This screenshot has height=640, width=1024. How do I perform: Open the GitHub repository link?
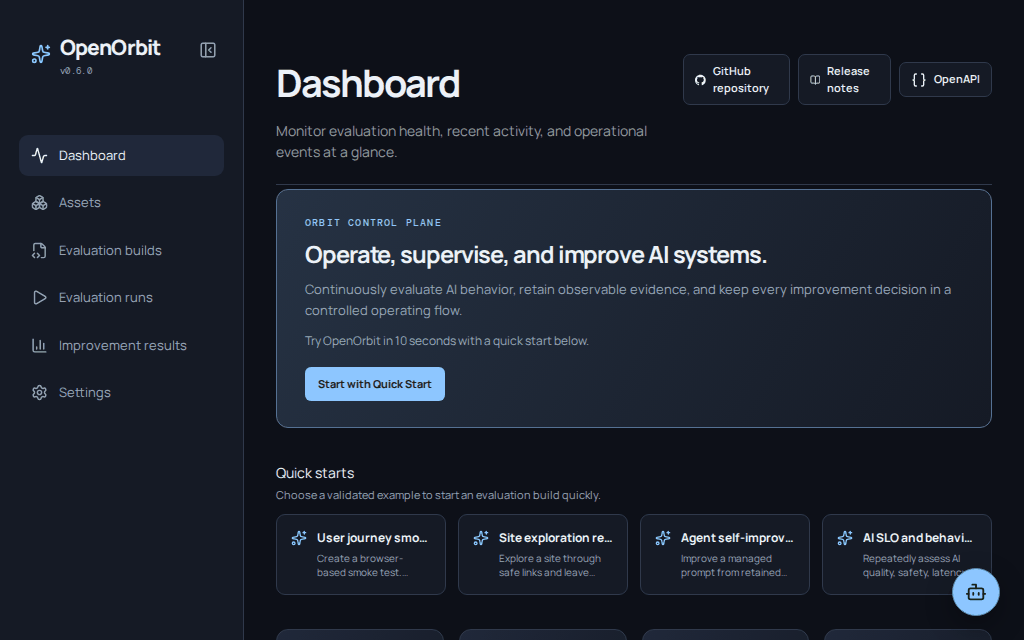[x=736, y=80]
